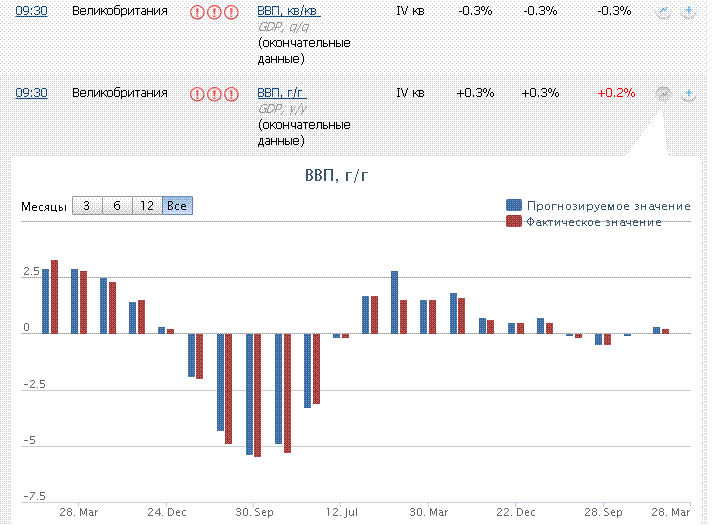
Task: Click 12. Jul axis label
Action: point(342,513)
